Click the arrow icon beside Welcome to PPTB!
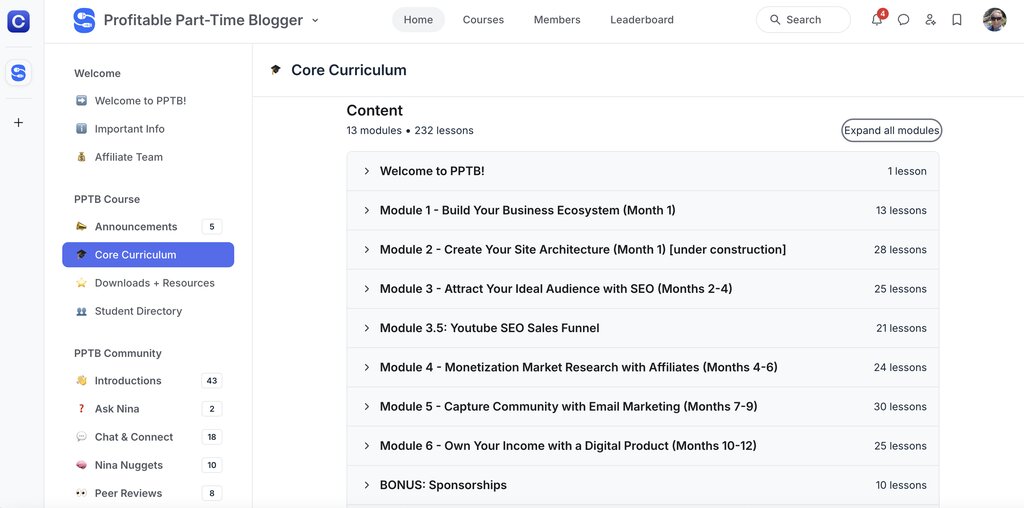1024x508 pixels. click(81, 101)
